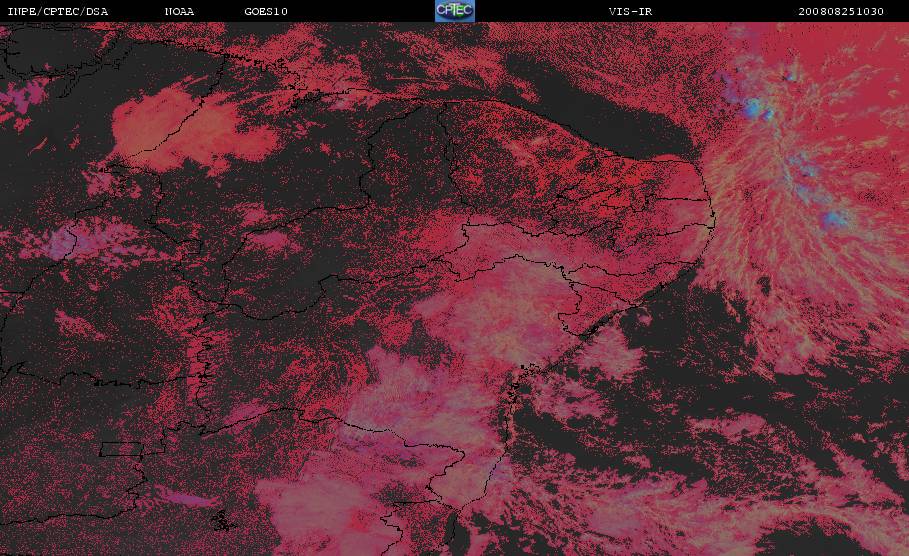Click the 200808251030 timestamp

pos(841,12)
